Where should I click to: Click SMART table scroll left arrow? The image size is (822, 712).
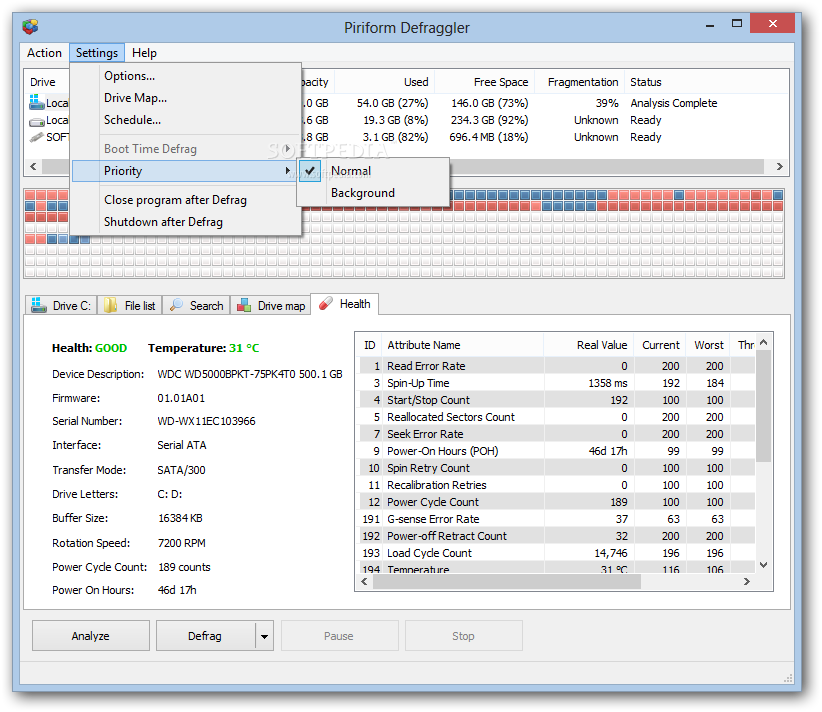coord(365,581)
